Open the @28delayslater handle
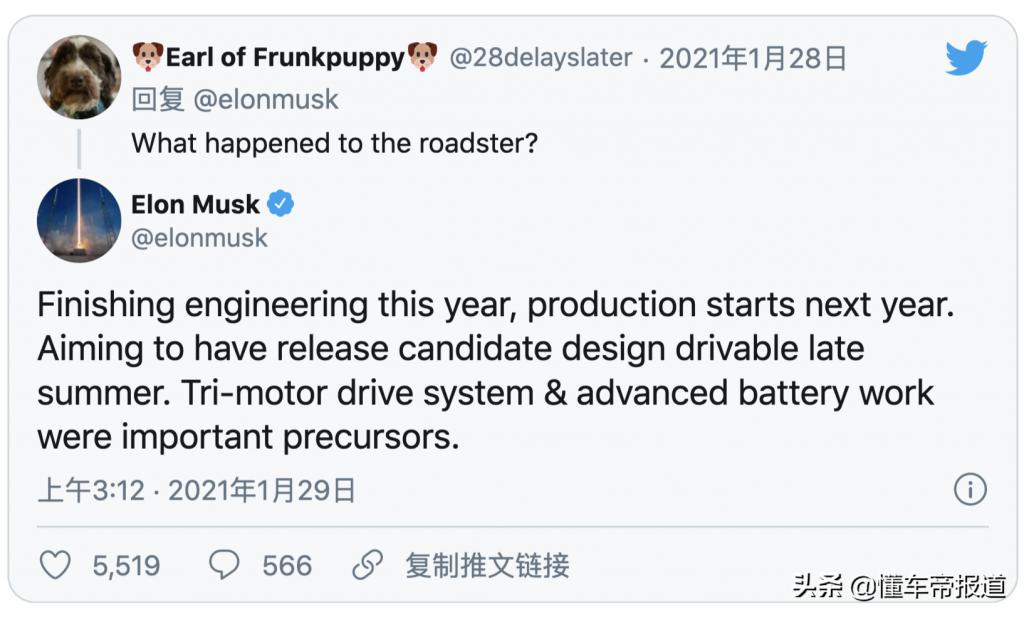This screenshot has height=617, width=1024. (540, 58)
